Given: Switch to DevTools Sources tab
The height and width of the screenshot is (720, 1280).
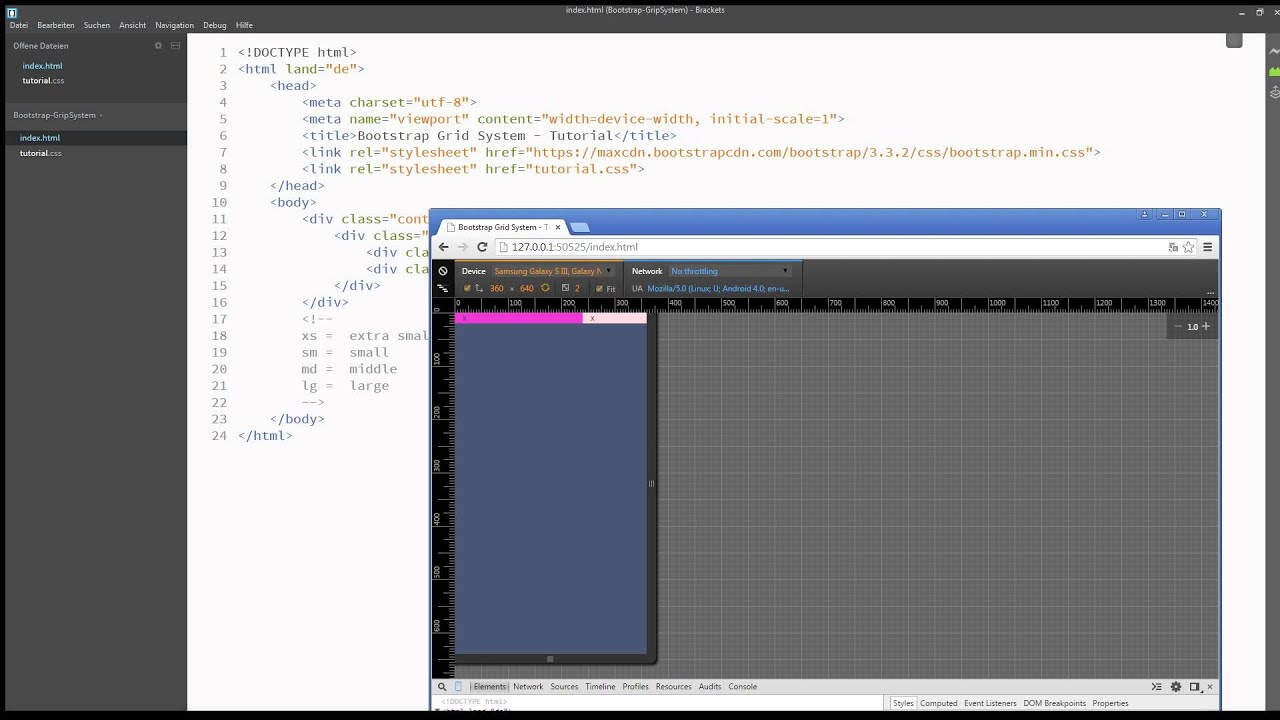Looking at the screenshot, I should coord(564,687).
